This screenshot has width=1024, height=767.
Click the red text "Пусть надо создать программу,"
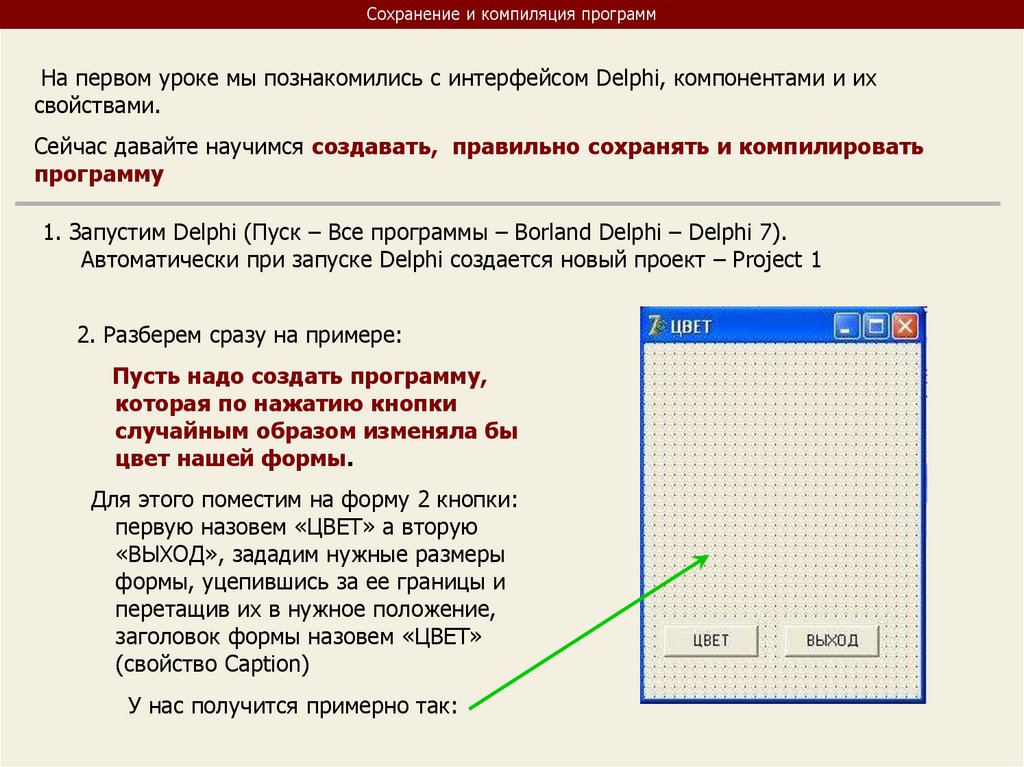[x=300, y=377]
